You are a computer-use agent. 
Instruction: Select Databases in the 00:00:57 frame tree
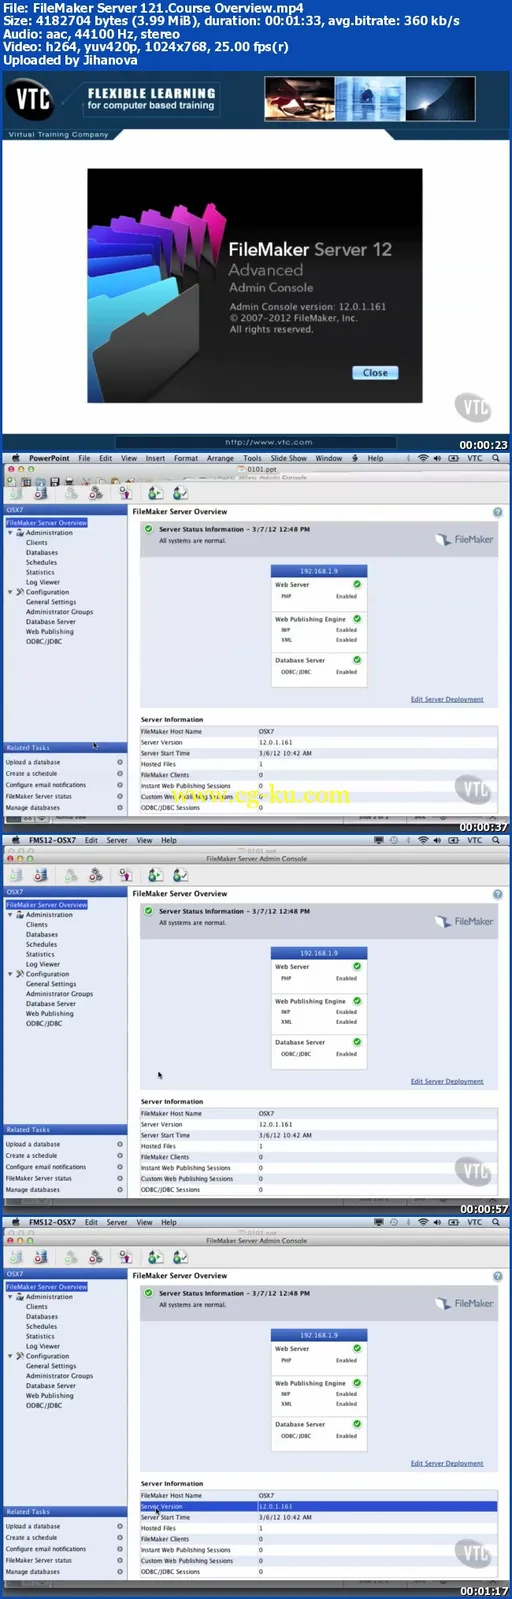point(42,935)
